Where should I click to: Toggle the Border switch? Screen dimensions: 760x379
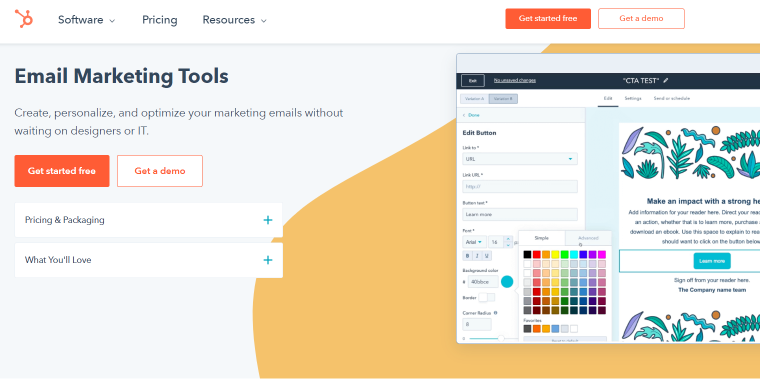click(487, 297)
